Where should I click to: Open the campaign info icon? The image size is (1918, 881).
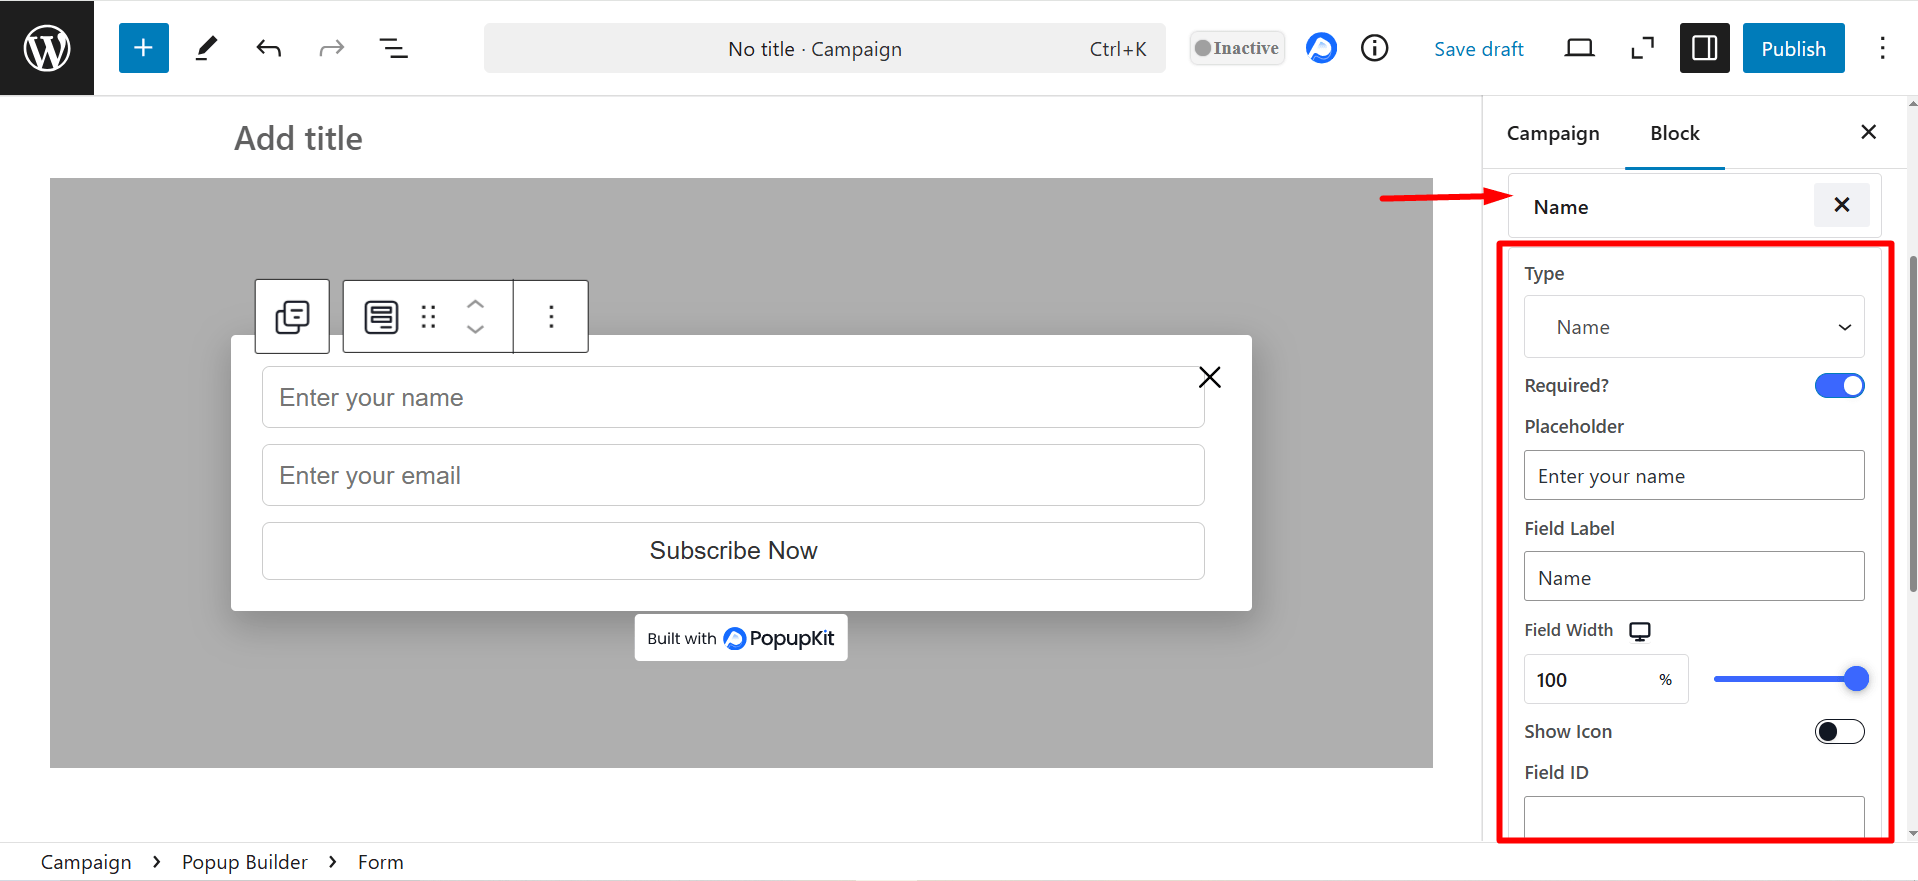point(1375,48)
